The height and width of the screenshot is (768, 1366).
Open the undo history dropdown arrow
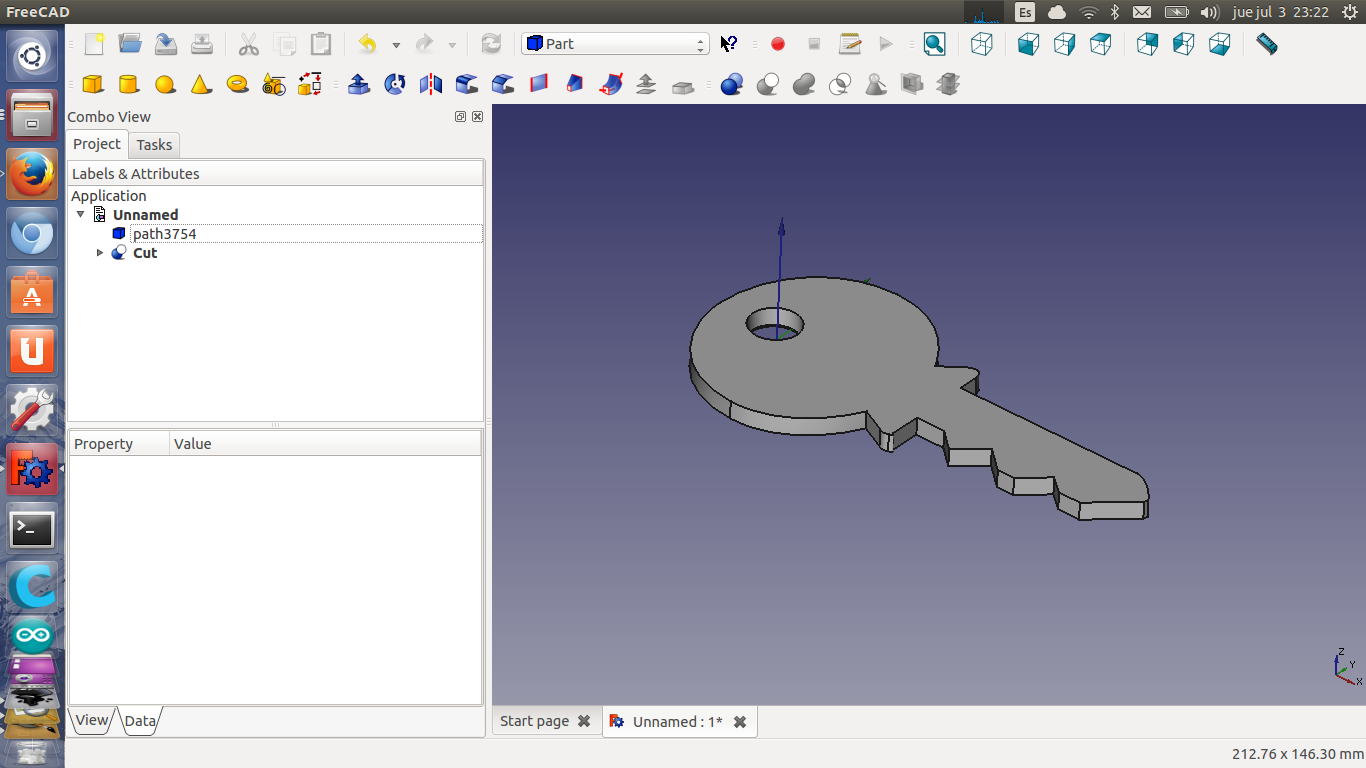396,45
